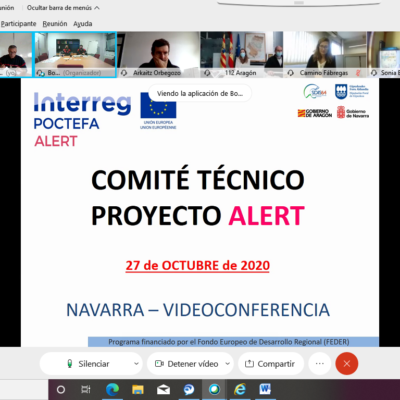400x400 pixels.
Task: Open Internet Explorer from the taskbar
Action: [240, 389]
